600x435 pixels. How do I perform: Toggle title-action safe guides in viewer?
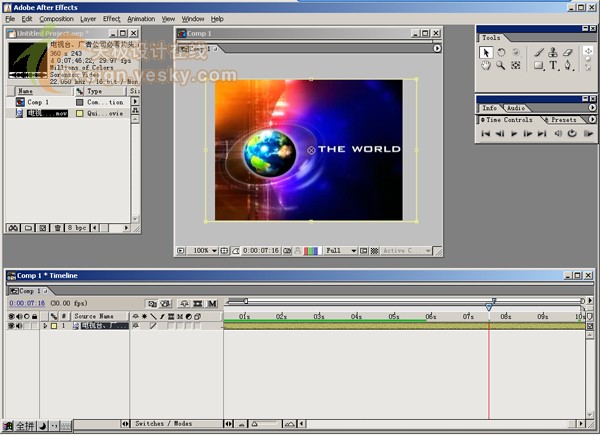tap(225, 251)
